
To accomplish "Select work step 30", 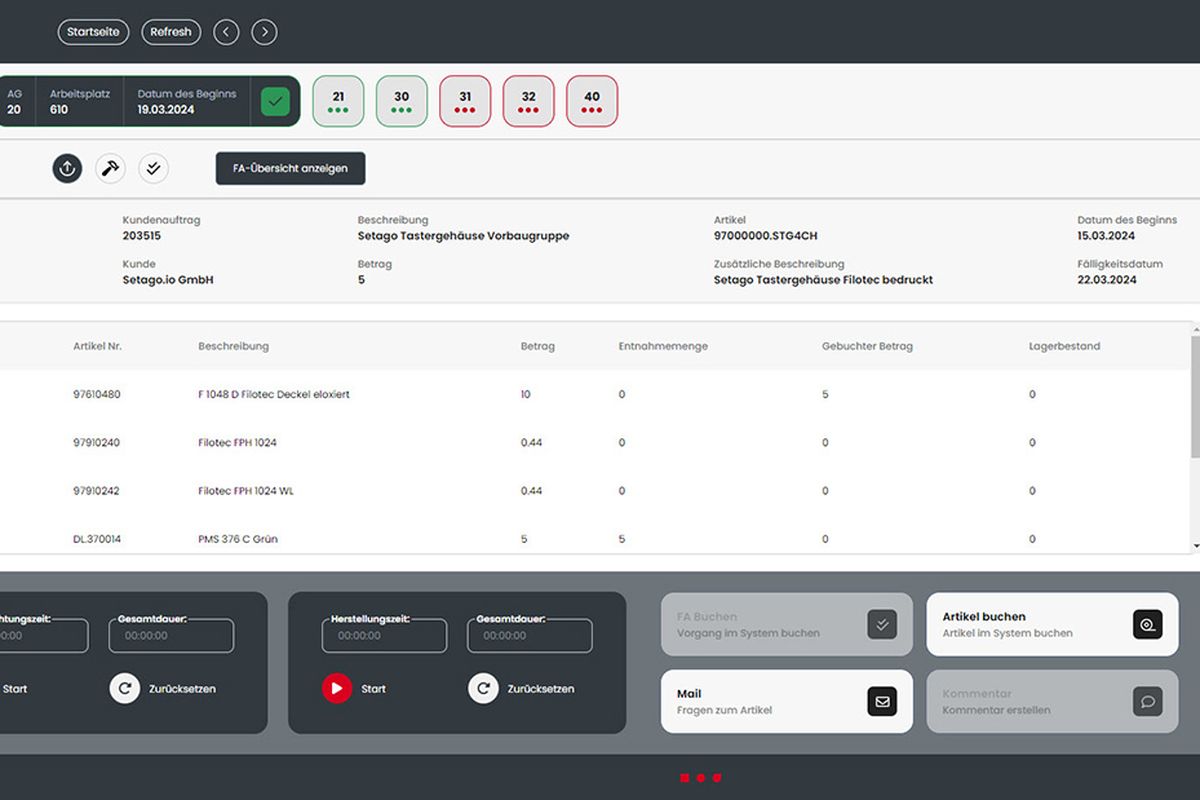I will pyautogui.click(x=401, y=101).
